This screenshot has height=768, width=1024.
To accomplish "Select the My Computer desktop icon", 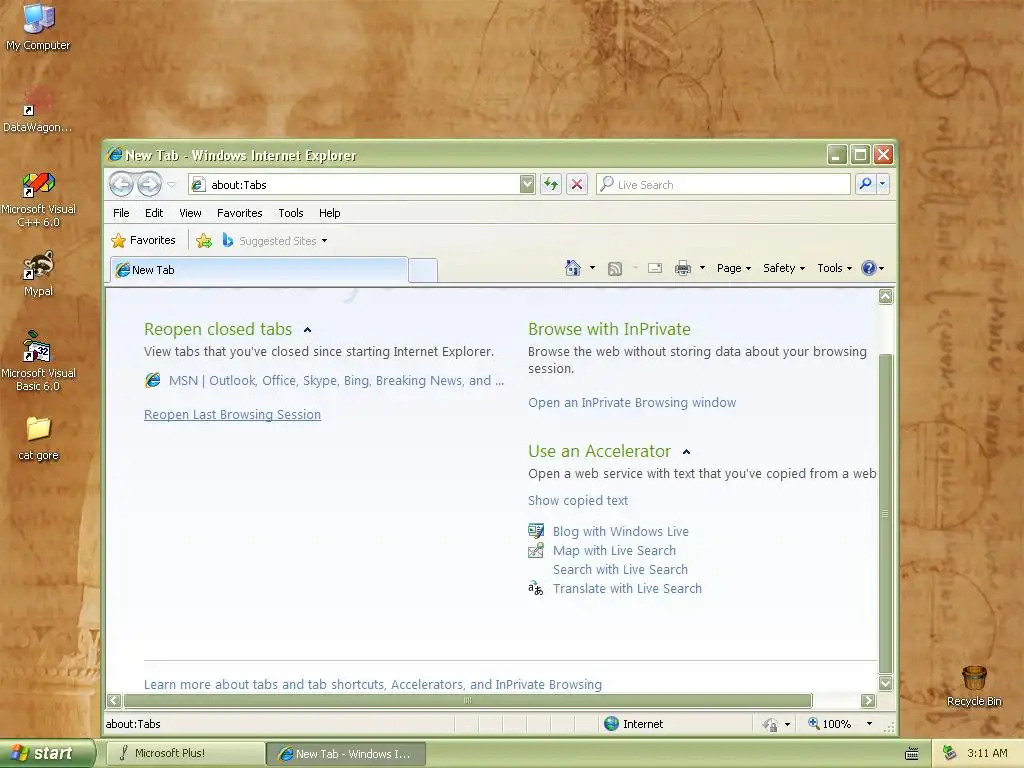I will click(x=38, y=27).
